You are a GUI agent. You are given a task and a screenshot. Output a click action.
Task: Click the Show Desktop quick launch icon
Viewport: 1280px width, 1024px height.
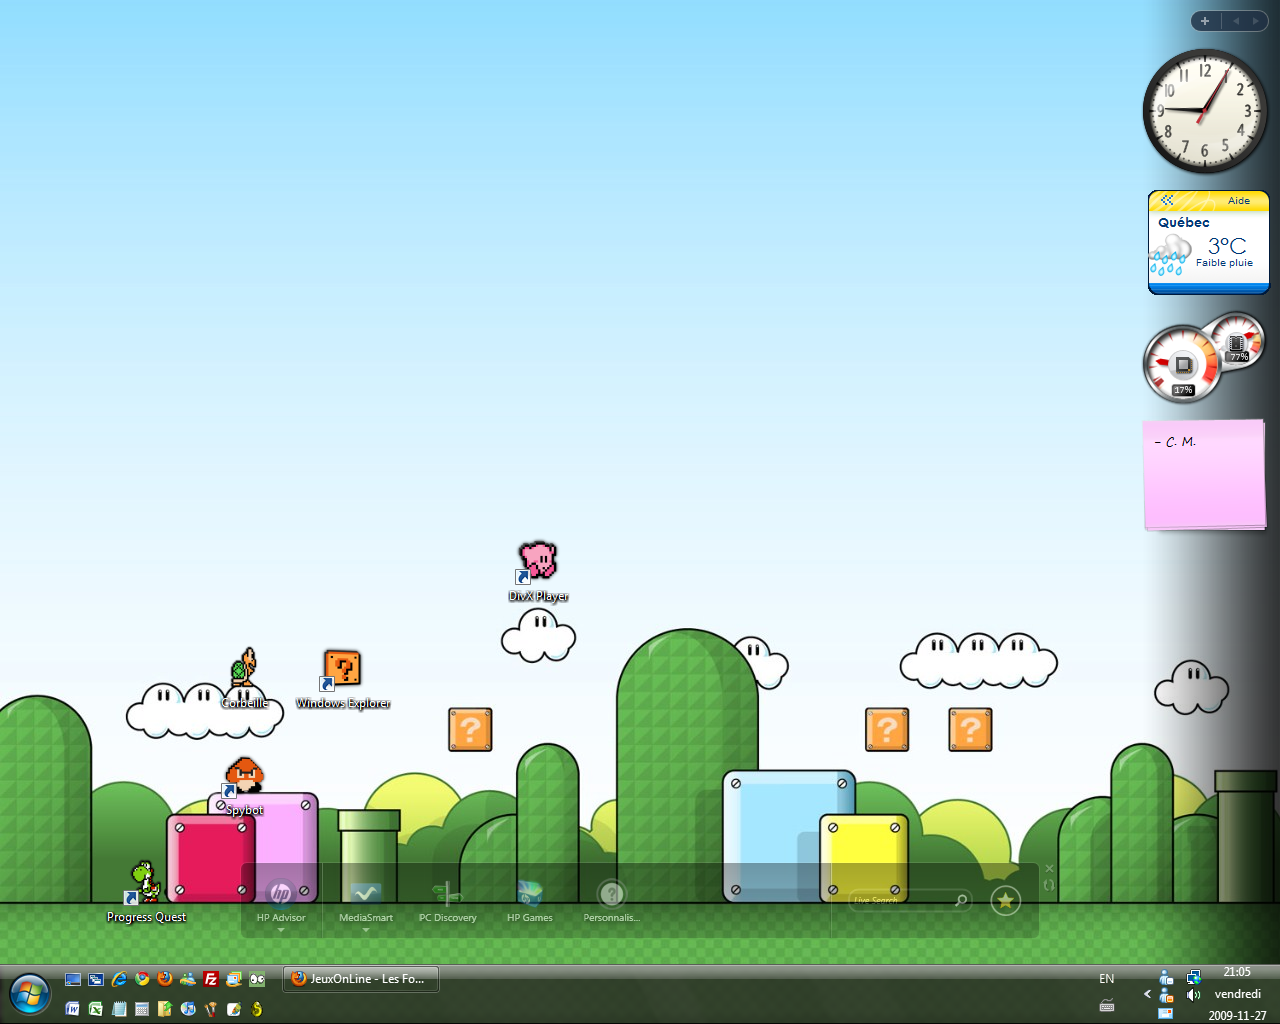[x=73, y=979]
